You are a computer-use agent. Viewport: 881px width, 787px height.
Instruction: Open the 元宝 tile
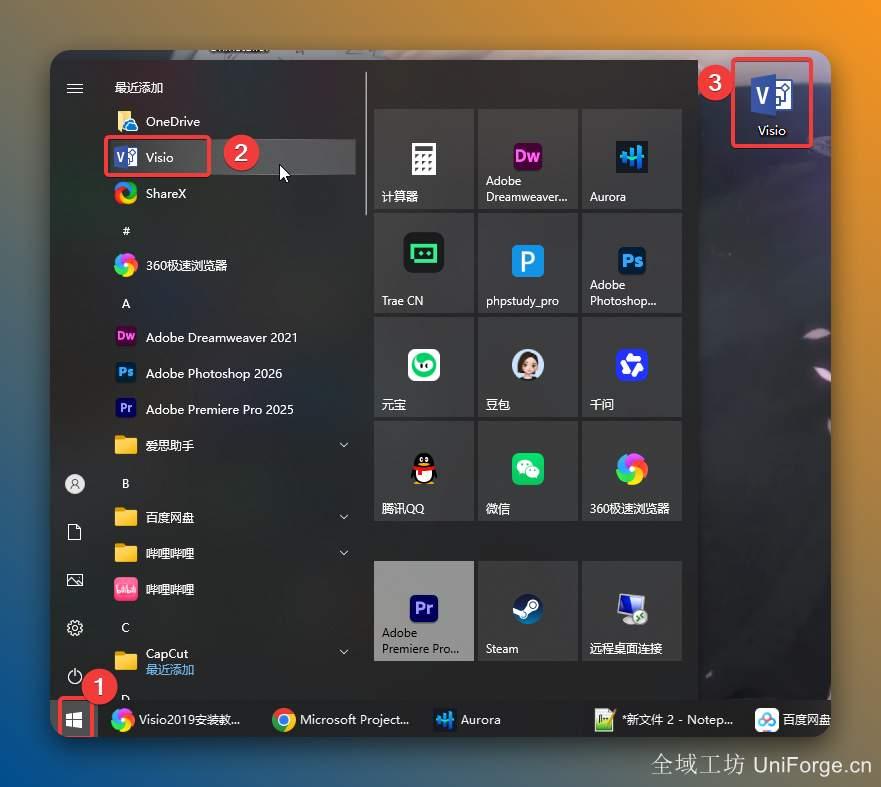pos(424,367)
